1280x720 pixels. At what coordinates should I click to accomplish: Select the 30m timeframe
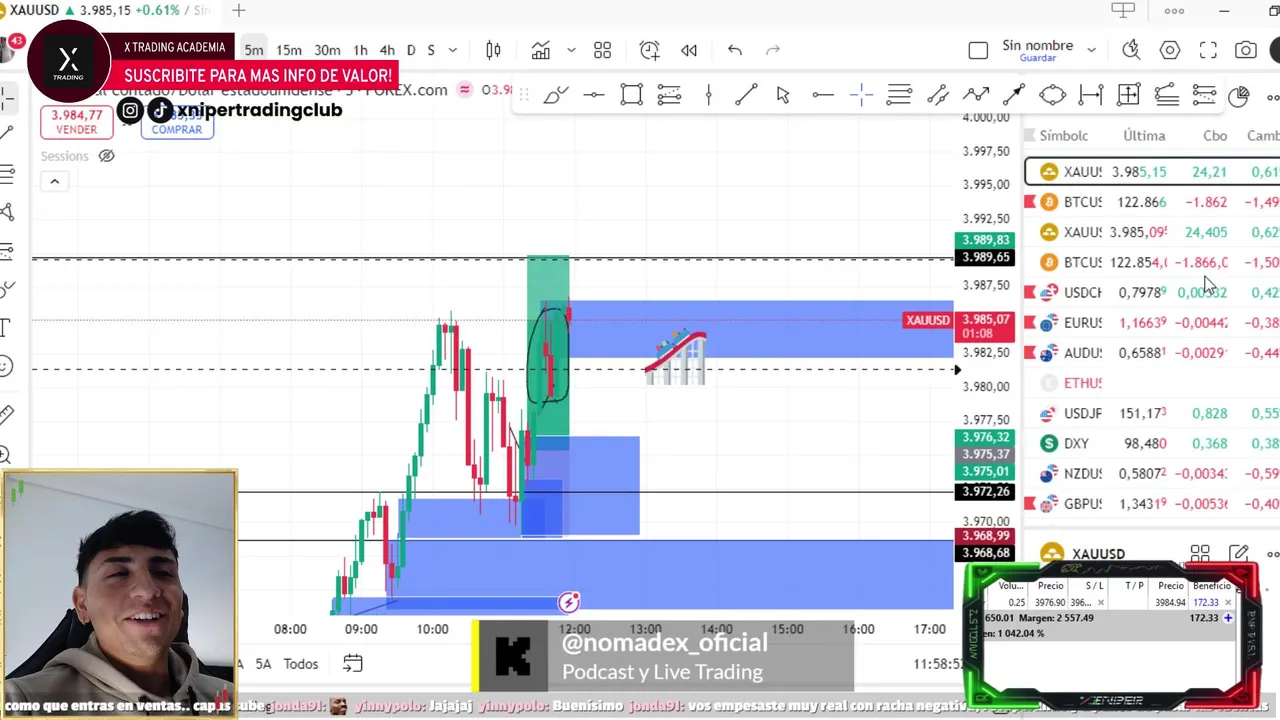327,50
